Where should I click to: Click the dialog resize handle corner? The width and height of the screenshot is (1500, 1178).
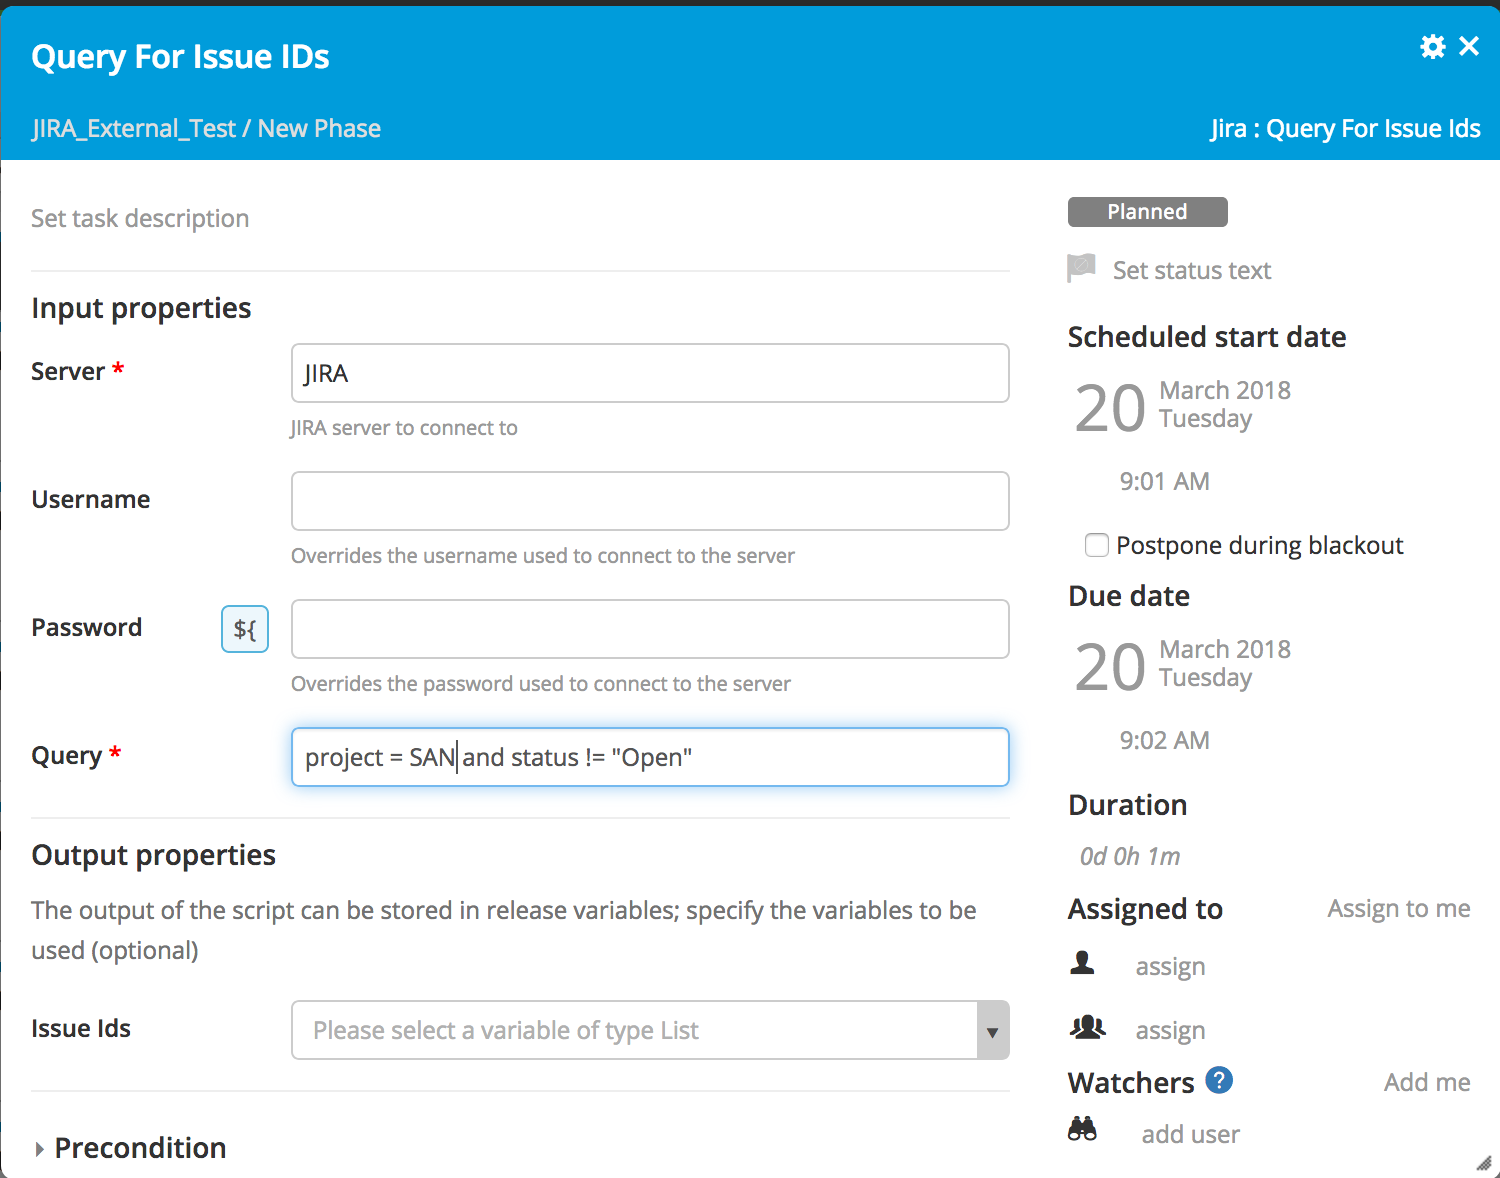1484,1162
